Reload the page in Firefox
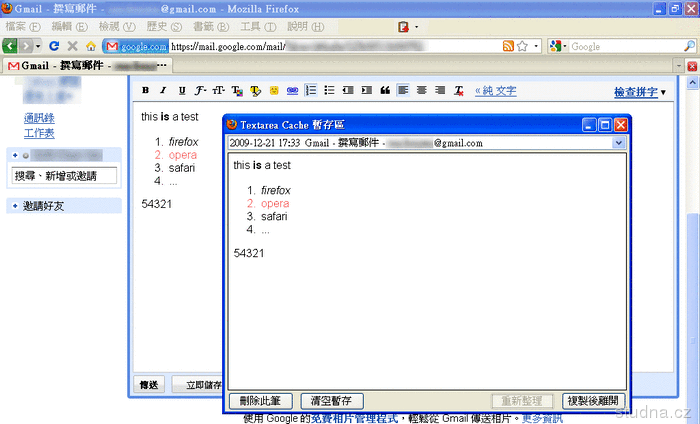The width and height of the screenshot is (700, 424). pyautogui.click(x=54, y=46)
